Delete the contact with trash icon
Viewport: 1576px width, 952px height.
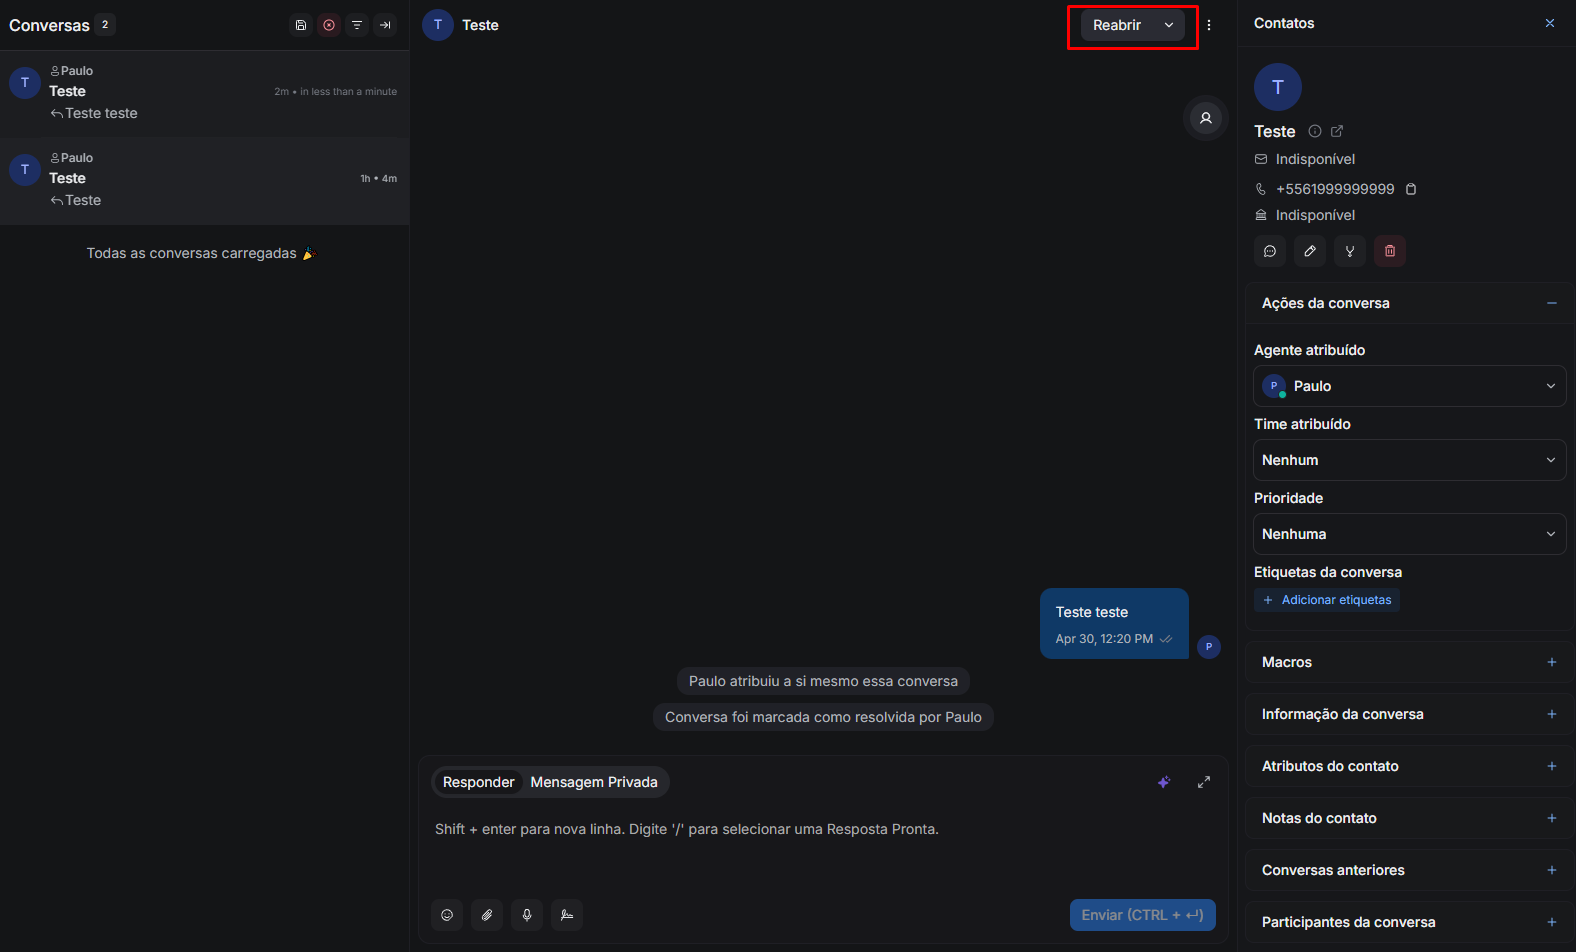click(x=1390, y=251)
